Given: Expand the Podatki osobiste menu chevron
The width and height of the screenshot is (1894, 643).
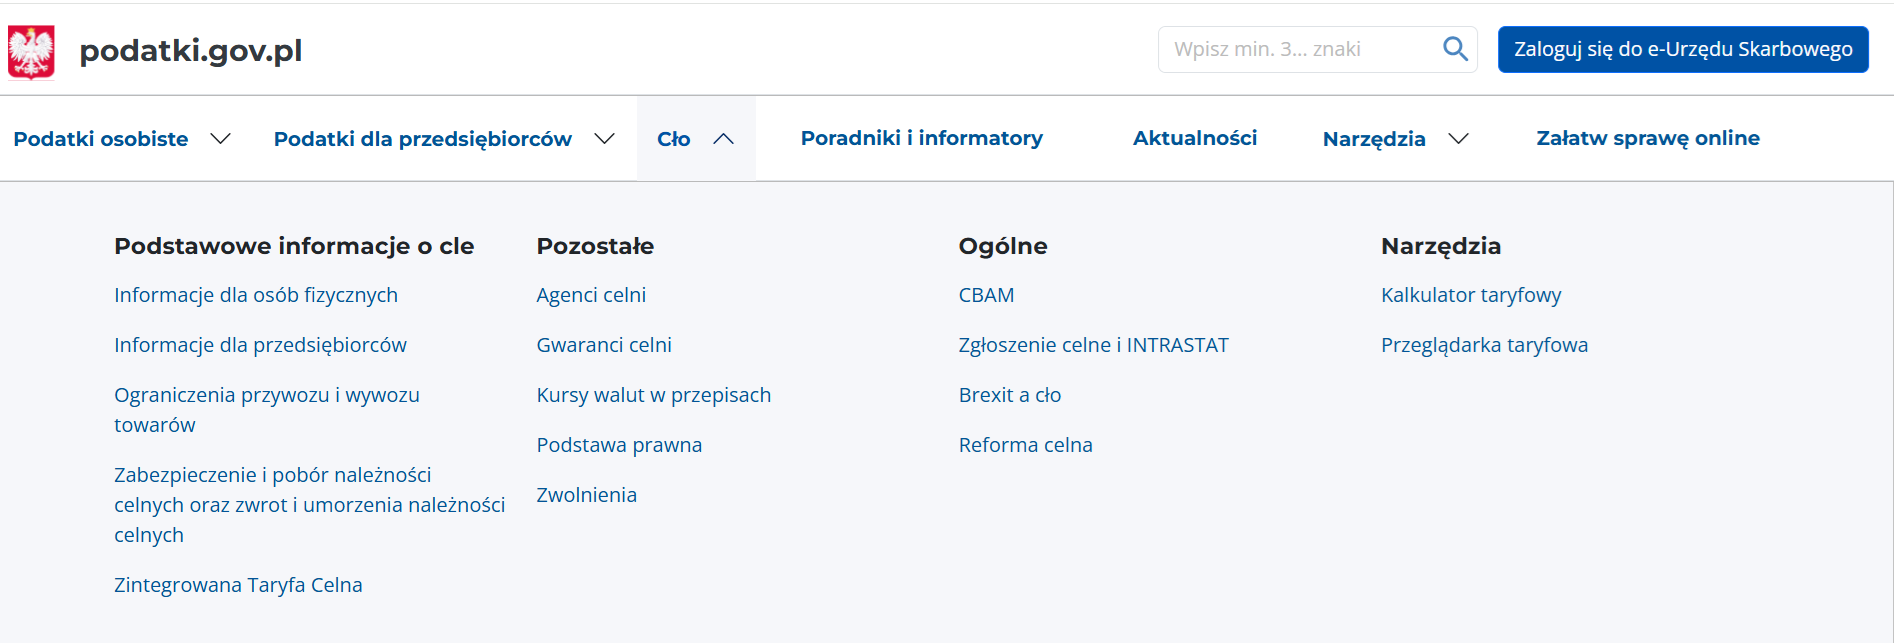Looking at the screenshot, I should [x=221, y=139].
